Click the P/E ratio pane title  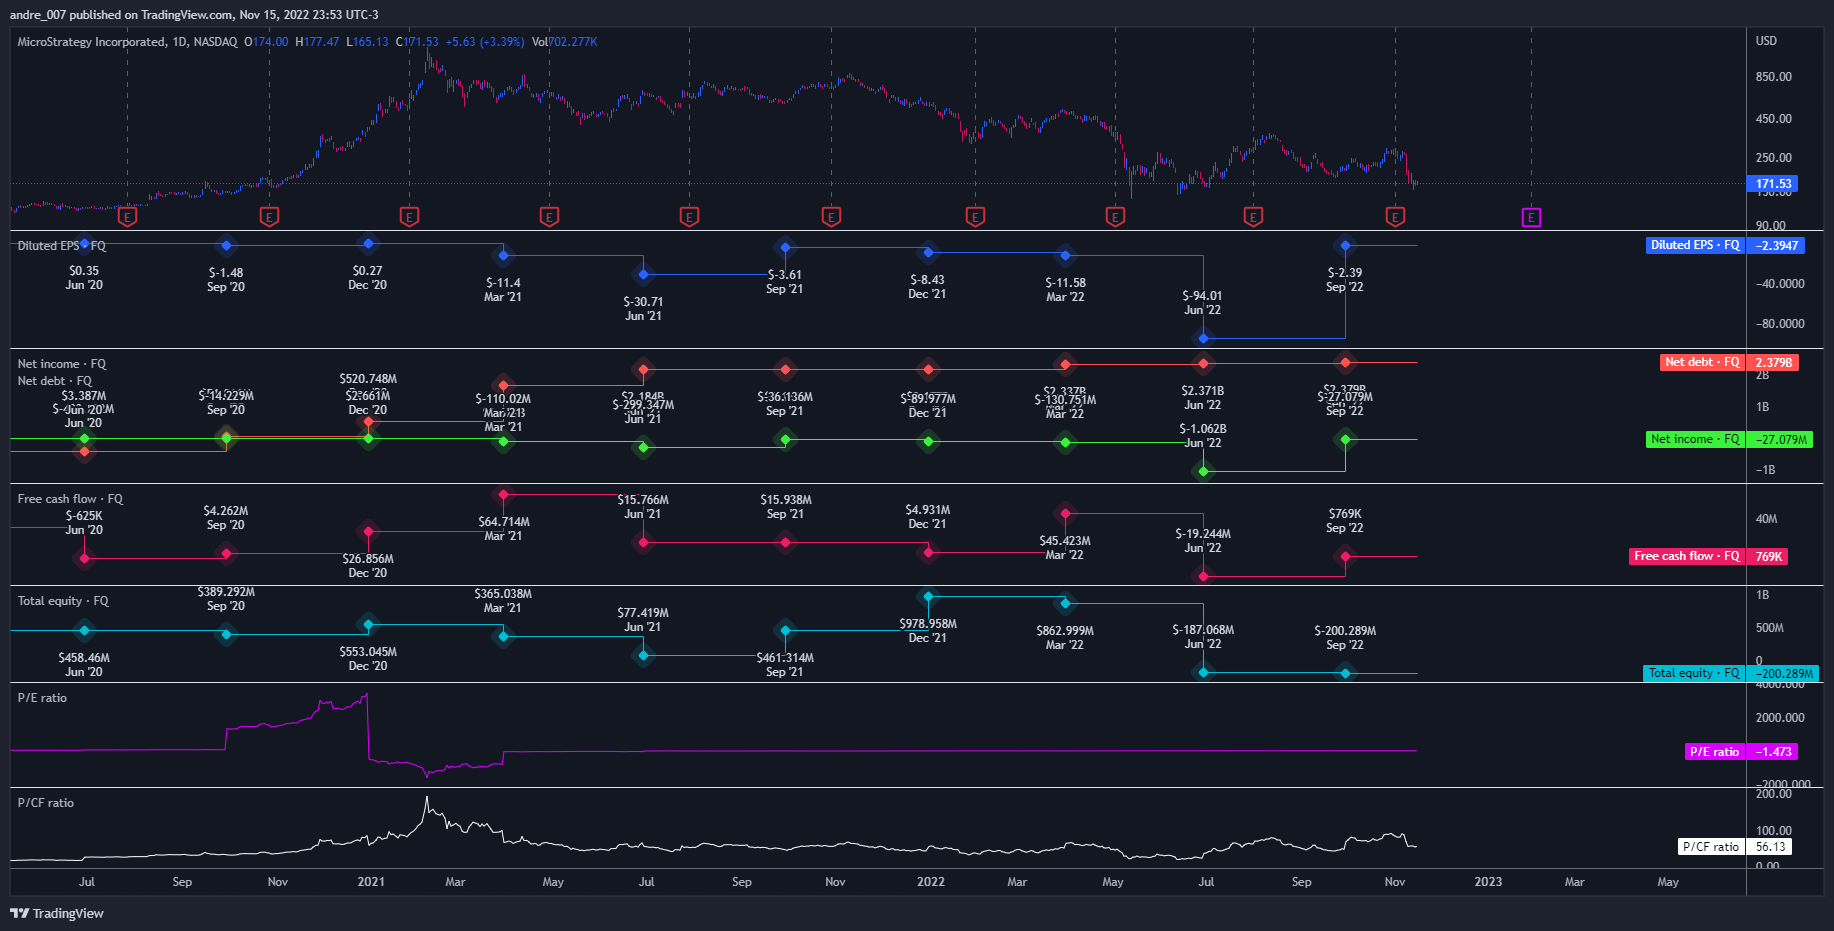[42, 698]
